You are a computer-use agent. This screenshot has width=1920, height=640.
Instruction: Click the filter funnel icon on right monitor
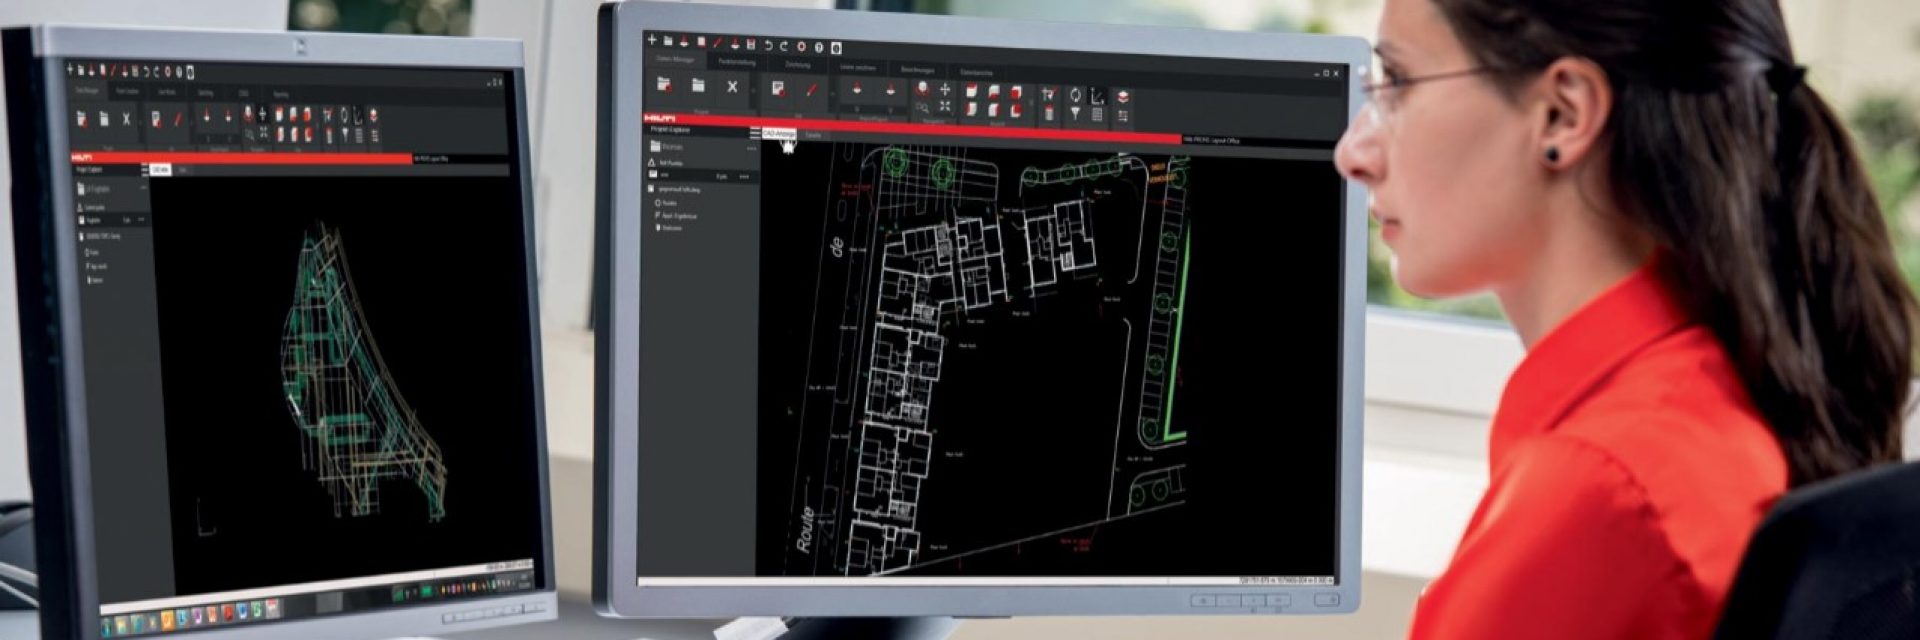1075,113
